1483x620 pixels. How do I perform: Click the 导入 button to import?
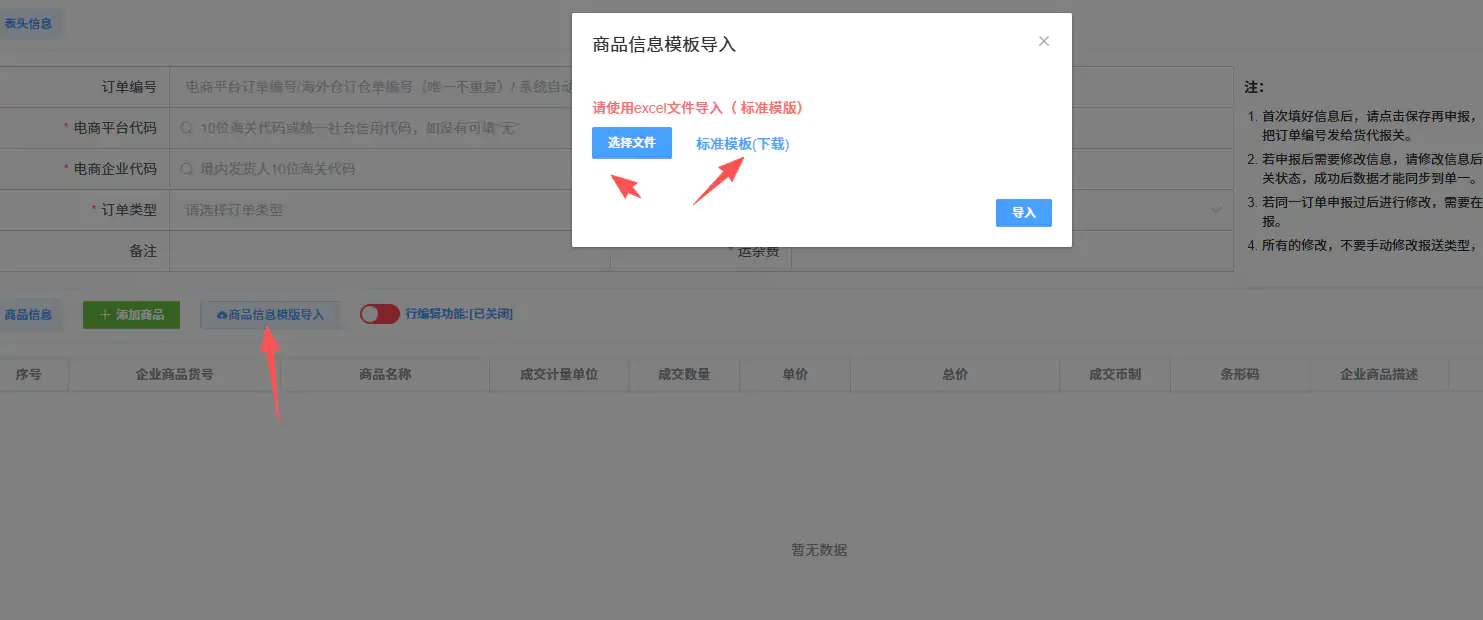pos(1023,212)
